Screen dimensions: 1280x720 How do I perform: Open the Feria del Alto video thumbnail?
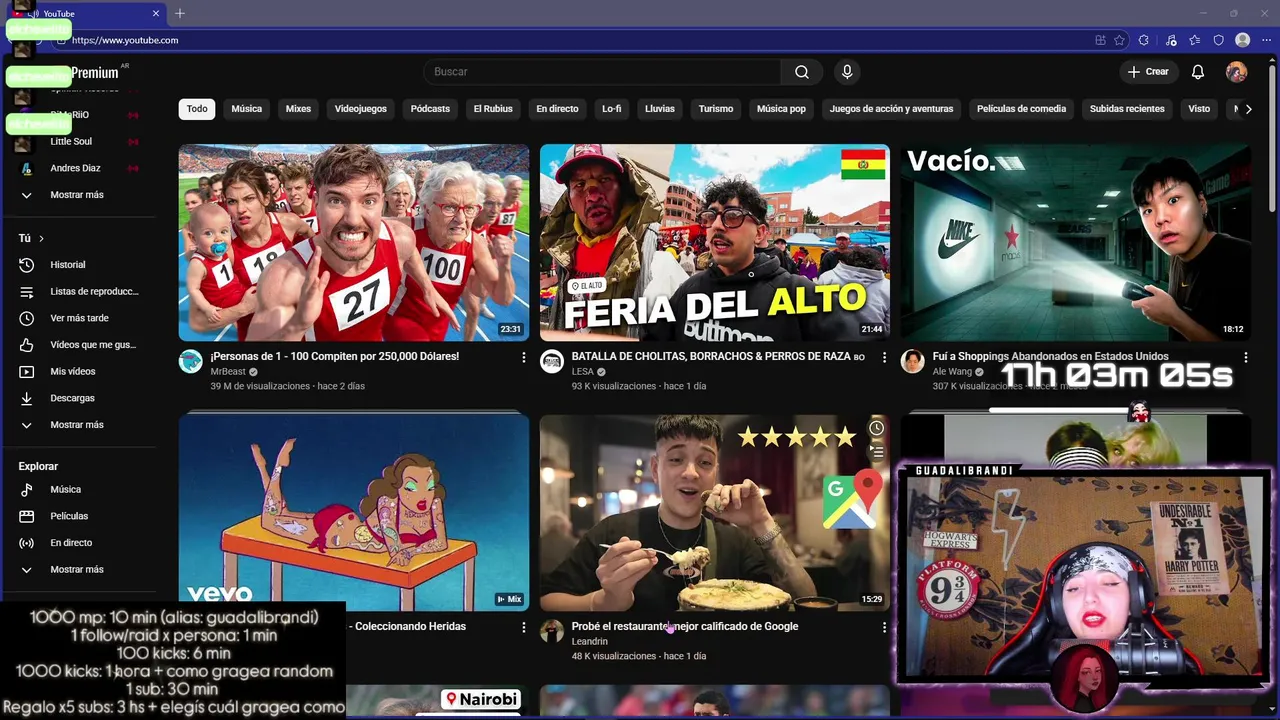pos(715,243)
